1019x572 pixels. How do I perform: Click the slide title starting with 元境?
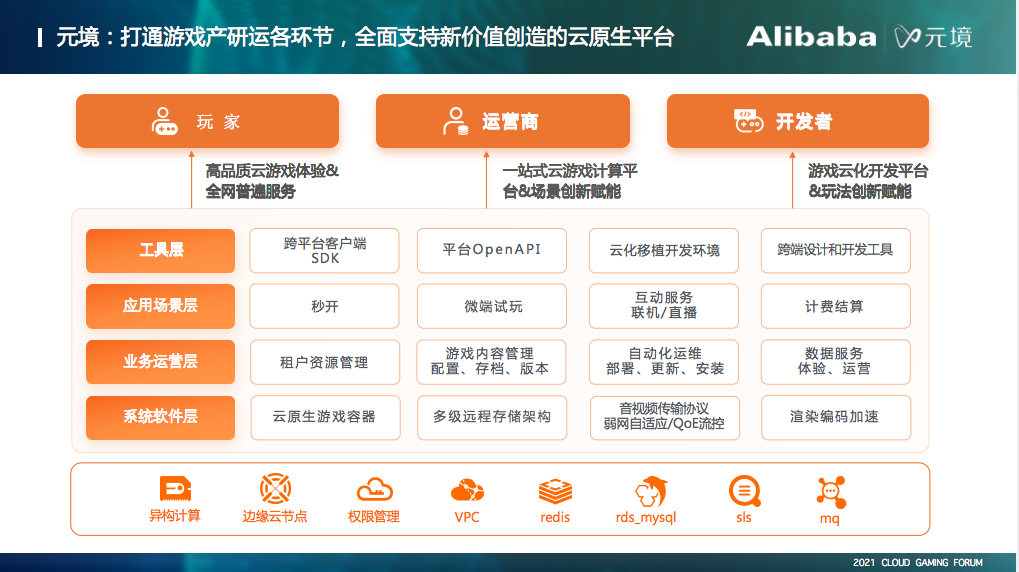365,37
